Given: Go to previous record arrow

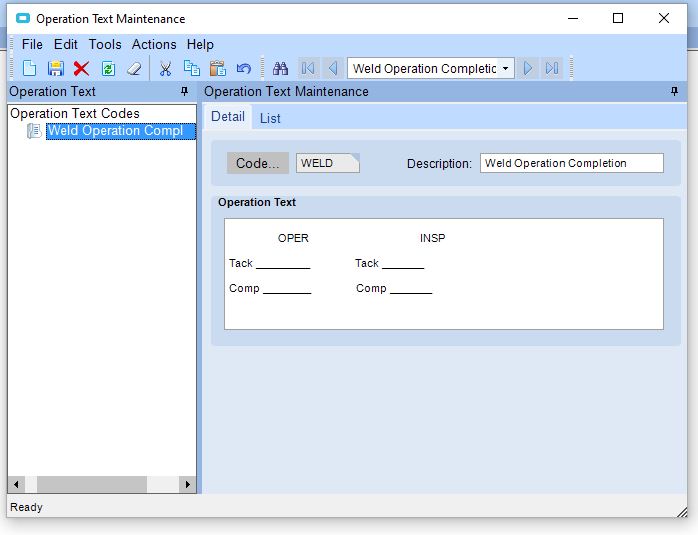Looking at the screenshot, I should pyautogui.click(x=333, y=68).
